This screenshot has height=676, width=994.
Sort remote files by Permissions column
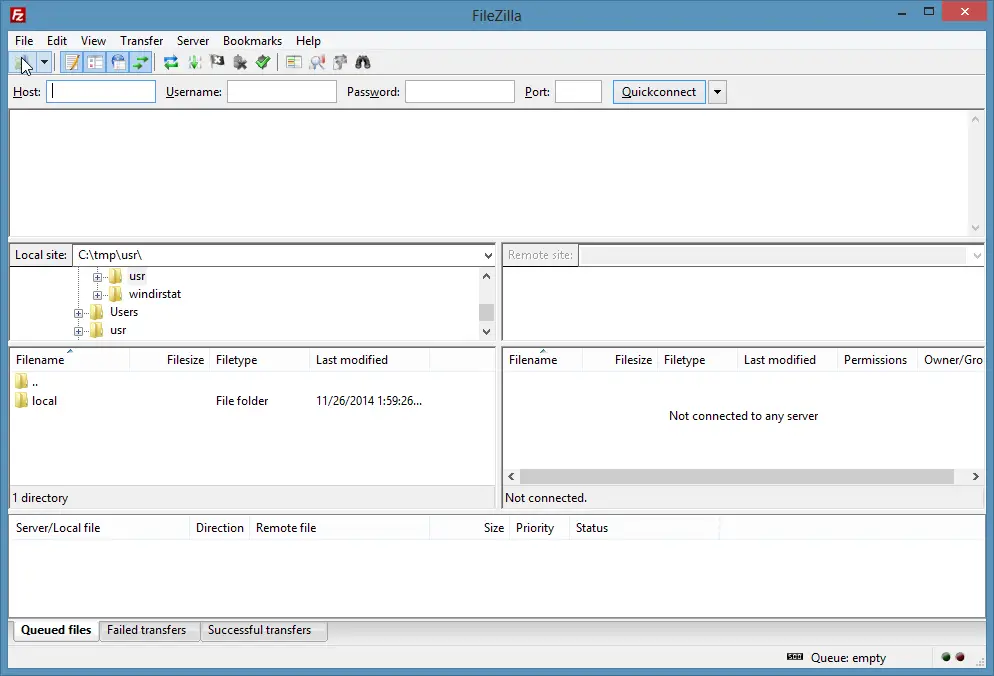pyautogui.click(x=875, y=360)
